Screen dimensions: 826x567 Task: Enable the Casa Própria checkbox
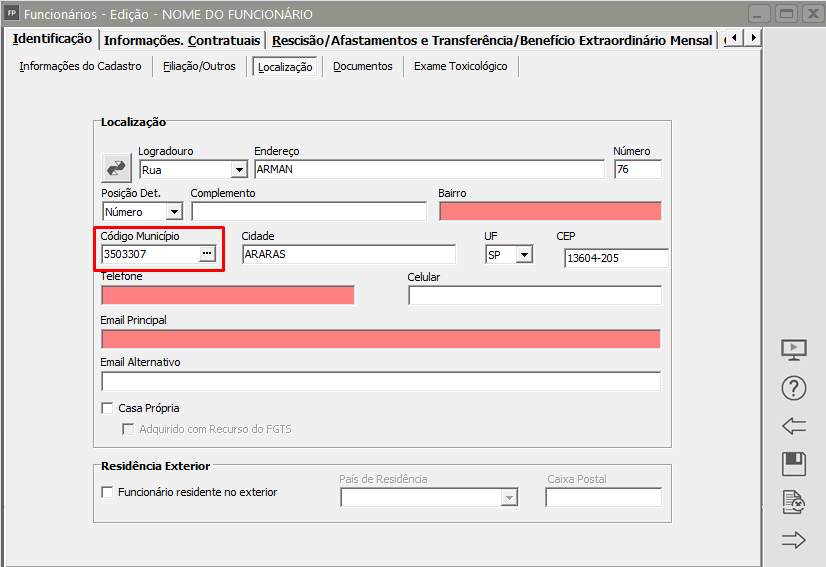(x=108, y=408)
